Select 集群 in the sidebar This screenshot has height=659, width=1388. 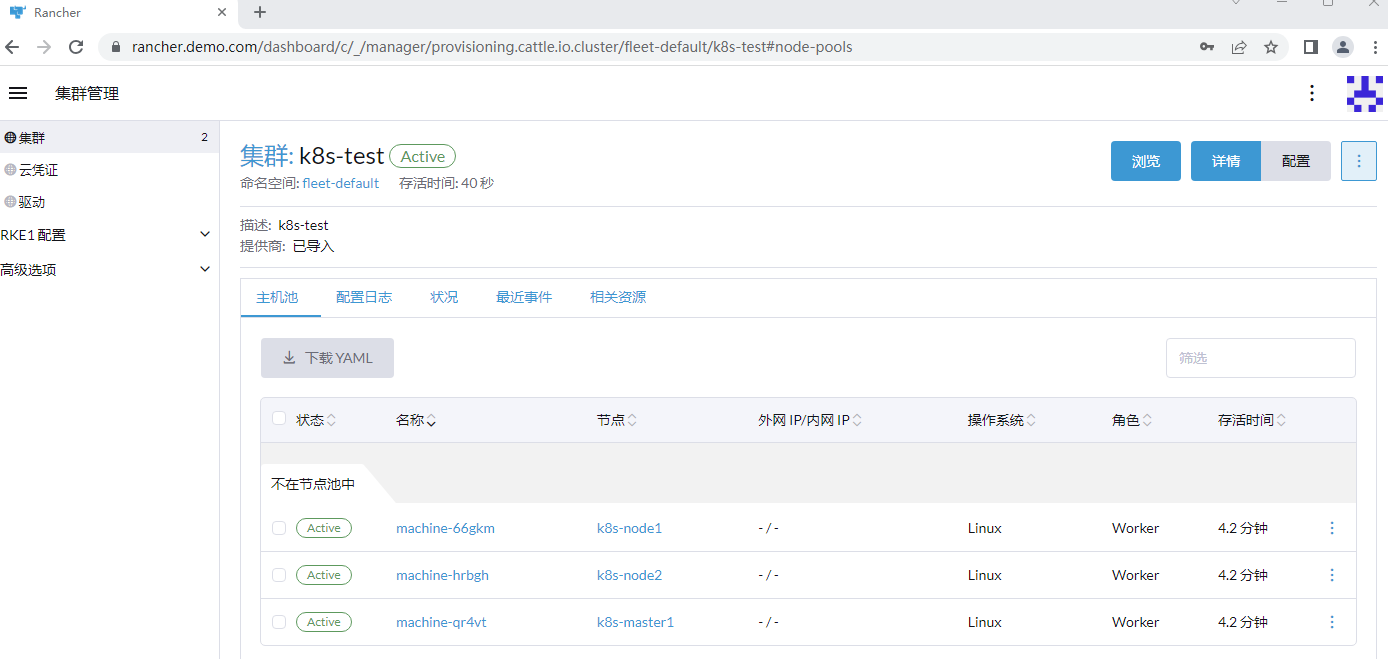[109, 137]
